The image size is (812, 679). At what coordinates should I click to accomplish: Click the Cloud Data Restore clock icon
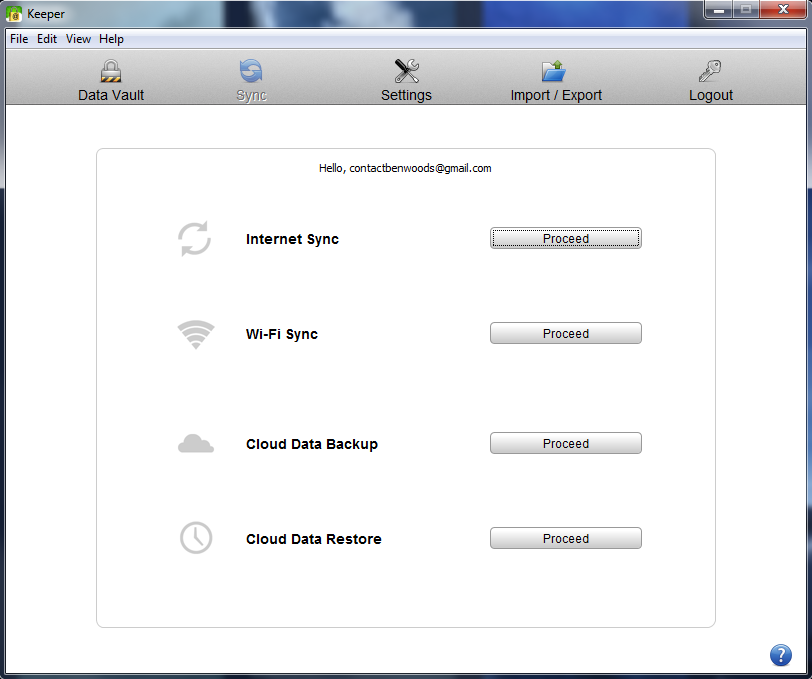(196, 538)
